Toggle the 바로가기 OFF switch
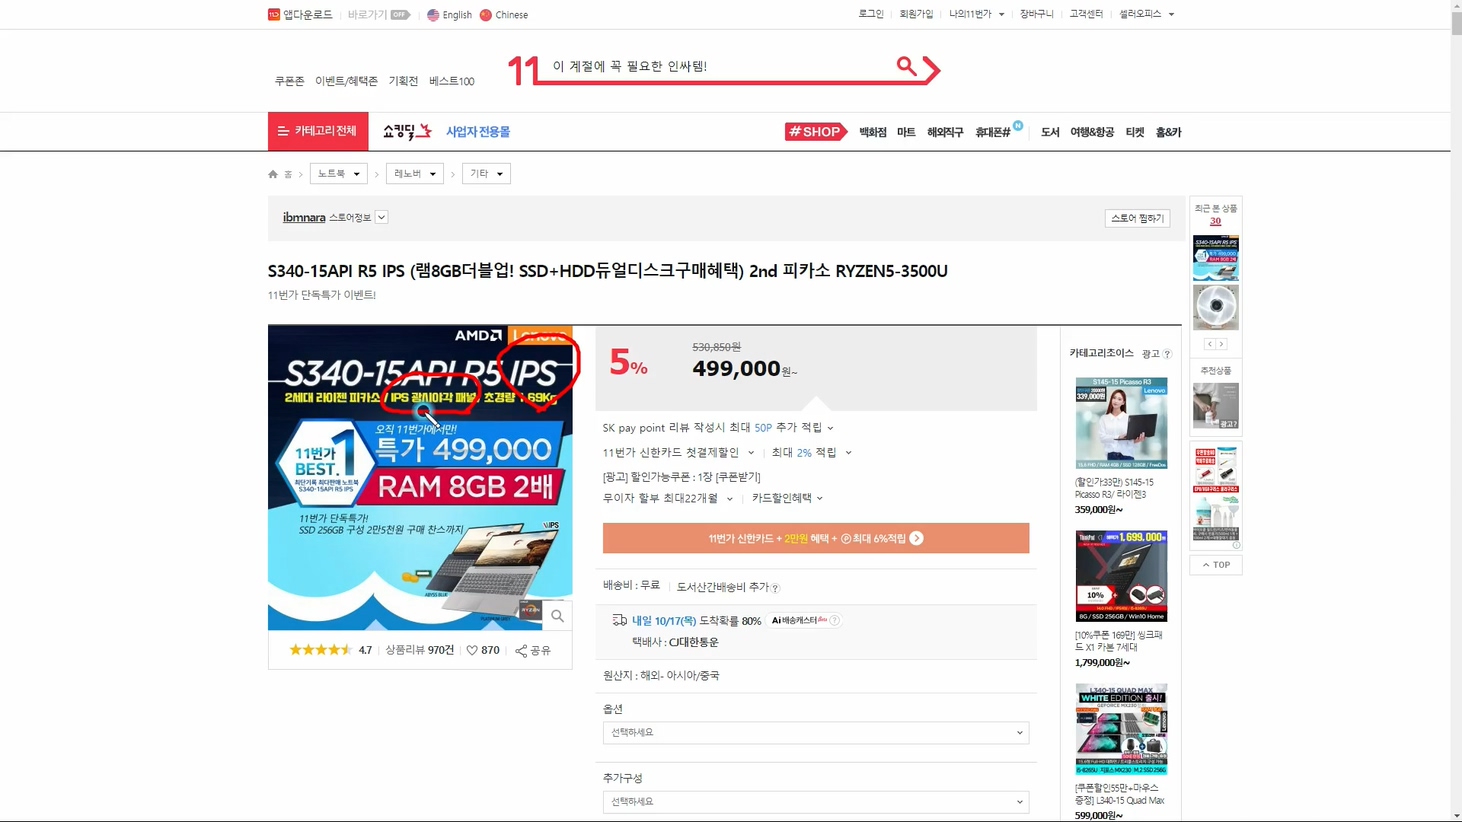This screenshot has height=822, width=1462. [400, 15]
